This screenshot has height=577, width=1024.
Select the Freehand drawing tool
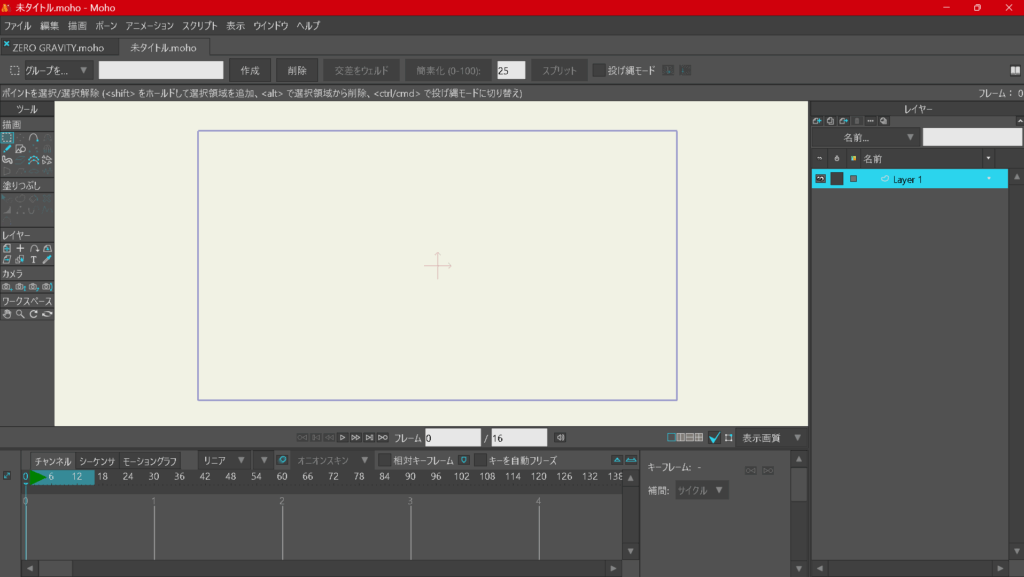click(7, 149)
